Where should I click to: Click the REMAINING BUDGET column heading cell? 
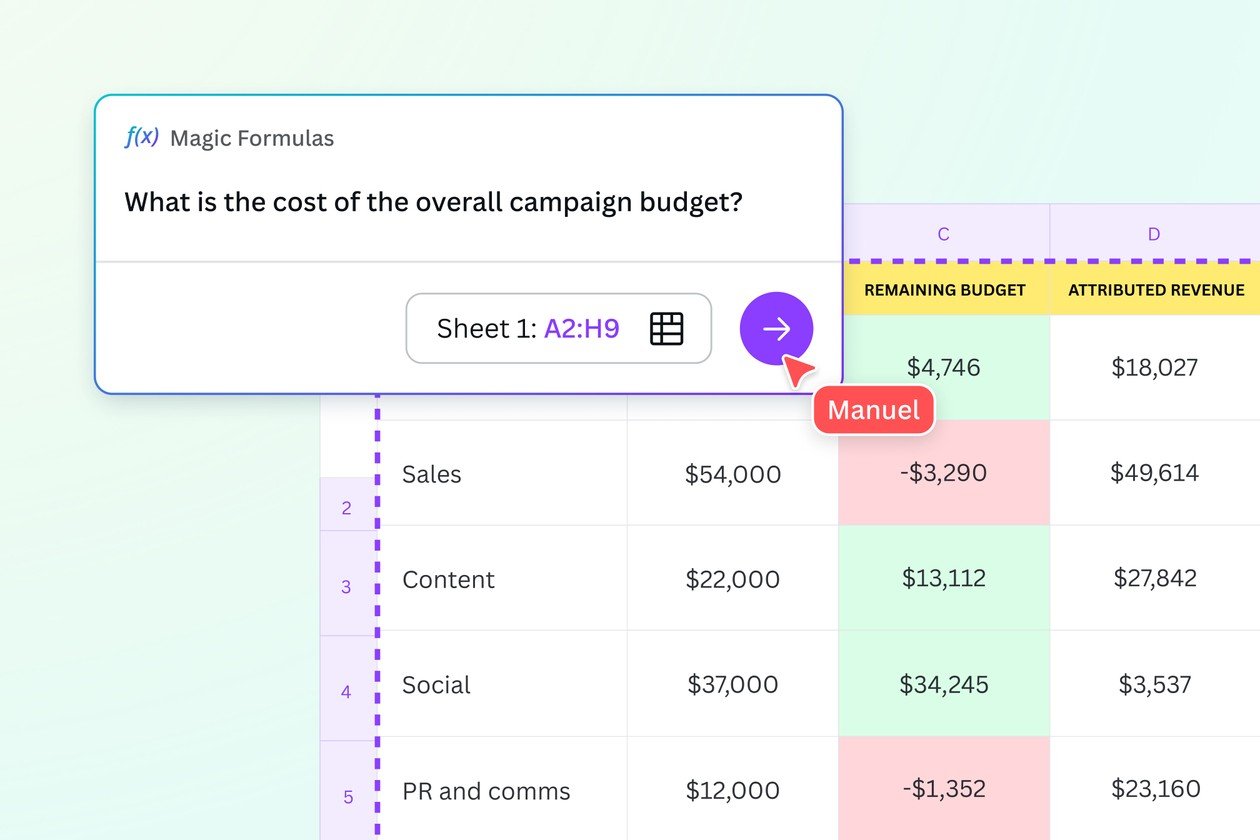(944, 290)
